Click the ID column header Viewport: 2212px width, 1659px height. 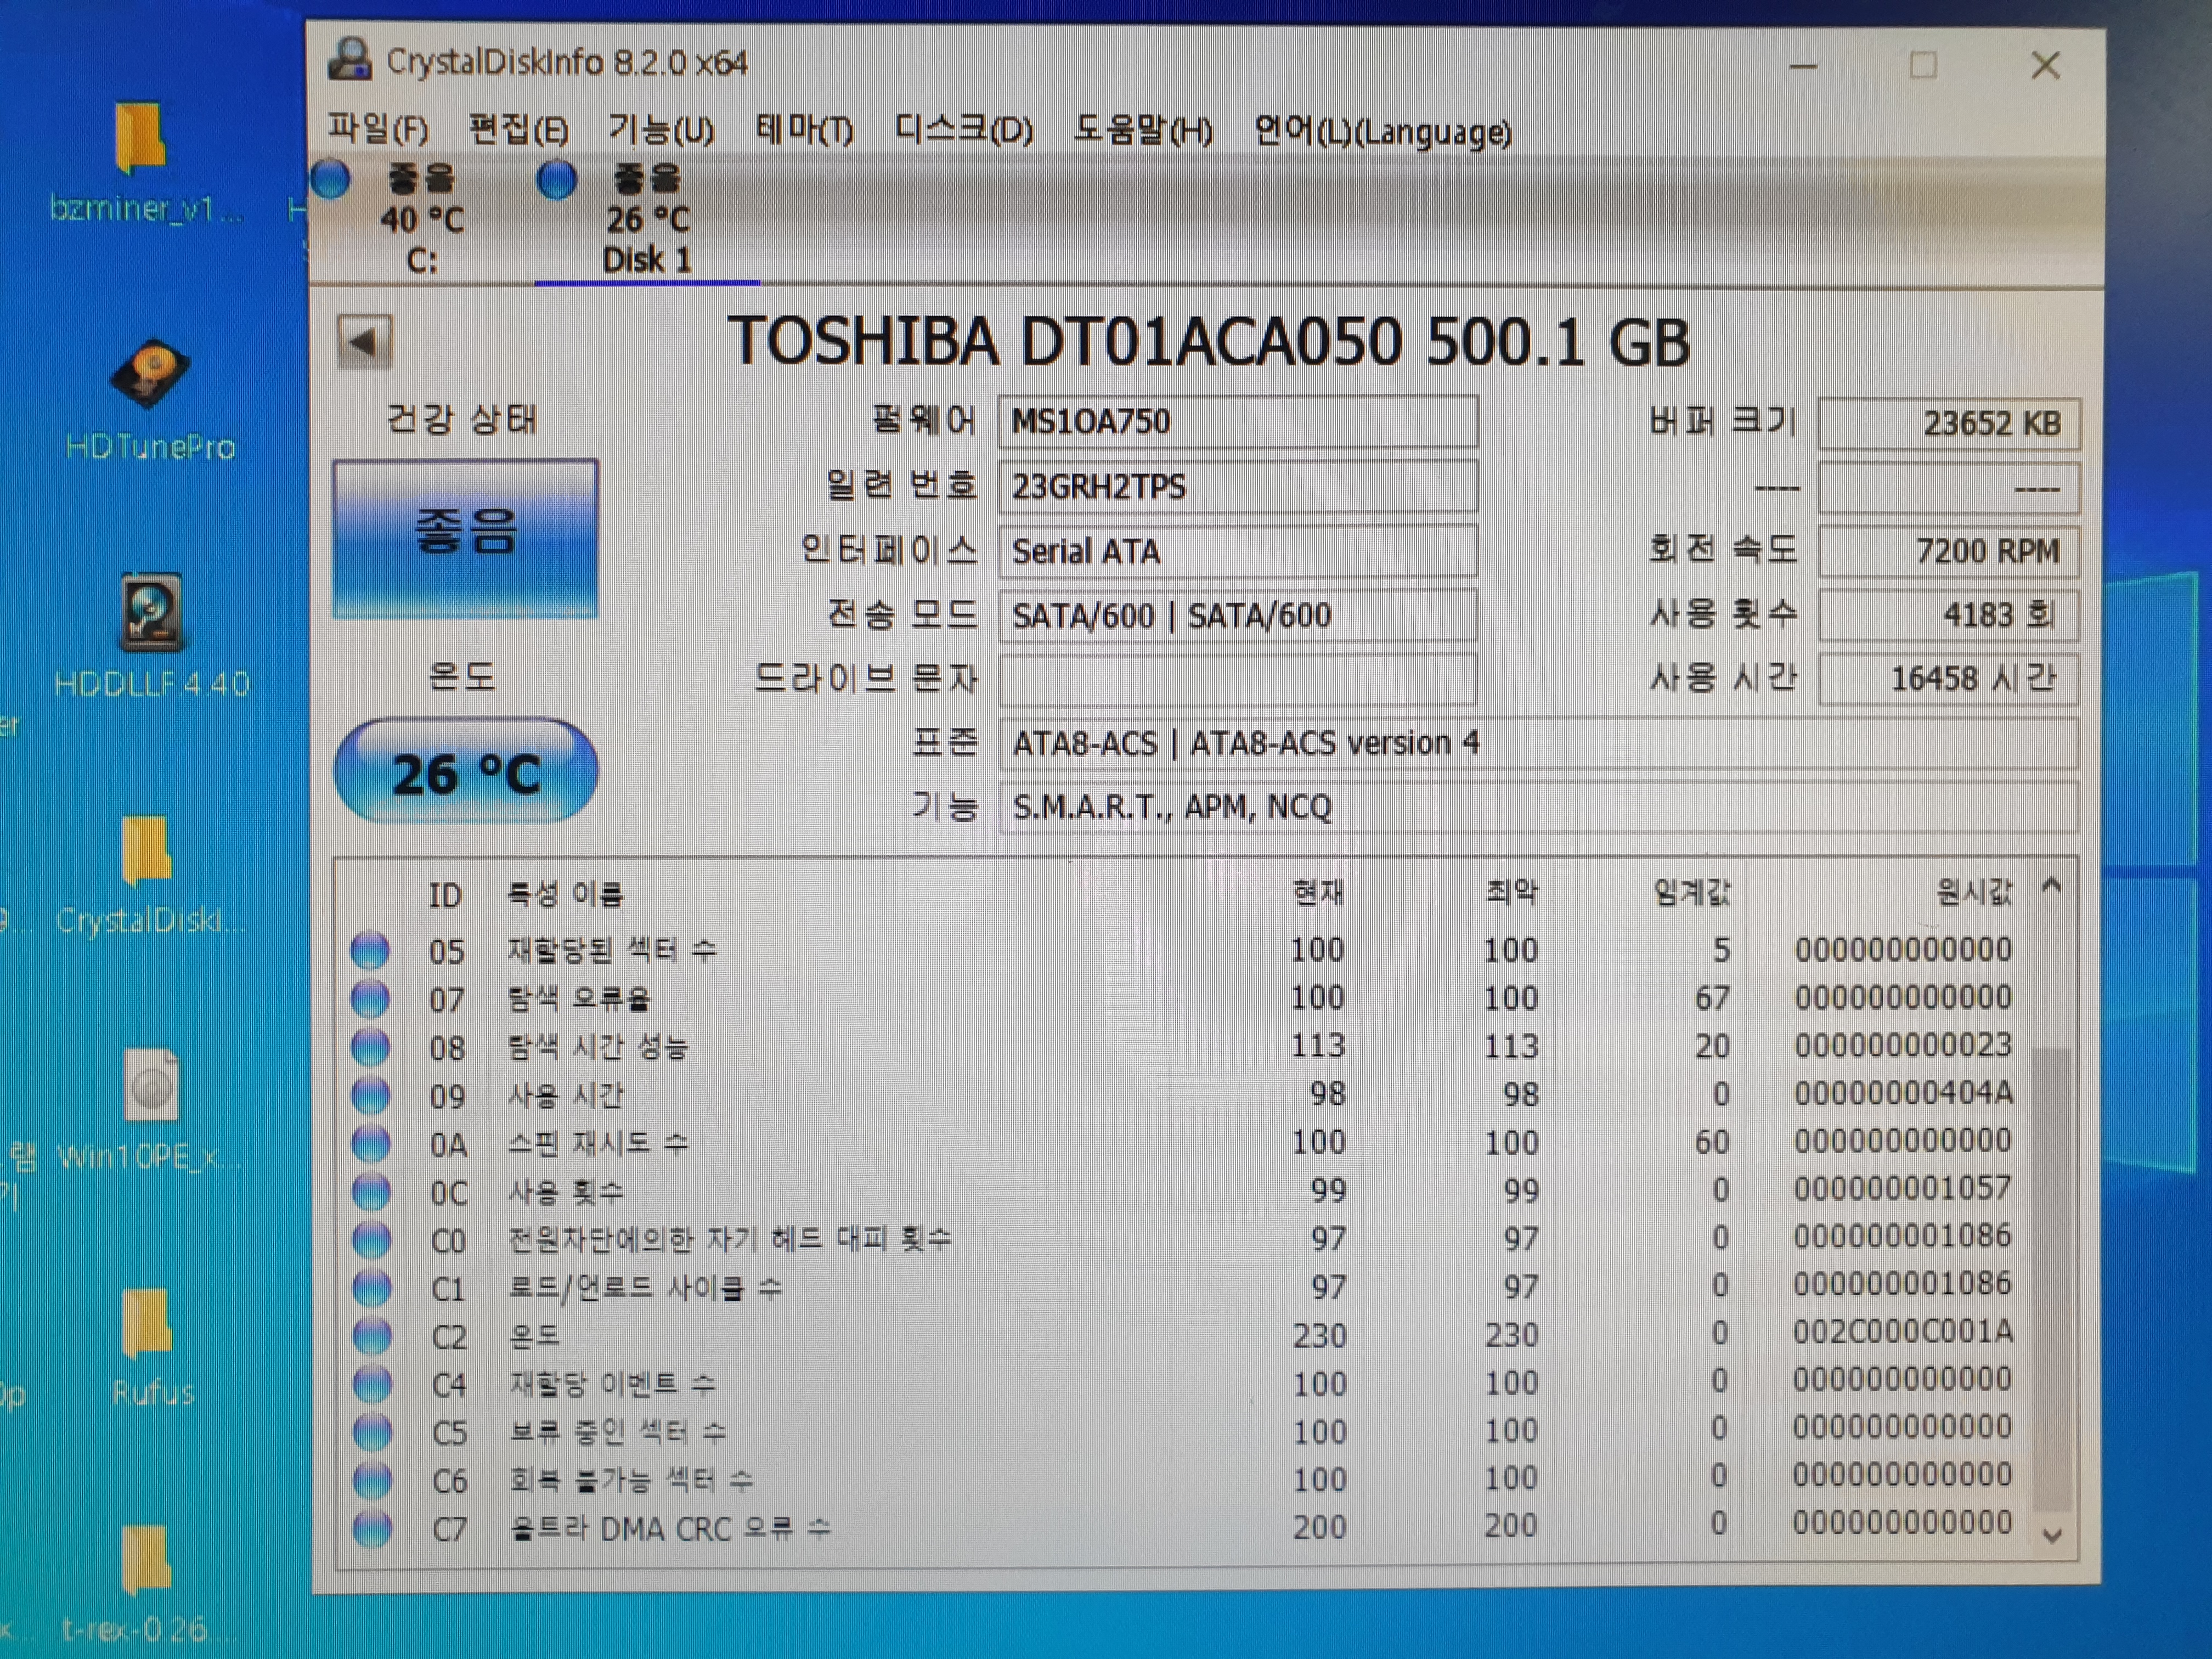(x=445, y=895)
